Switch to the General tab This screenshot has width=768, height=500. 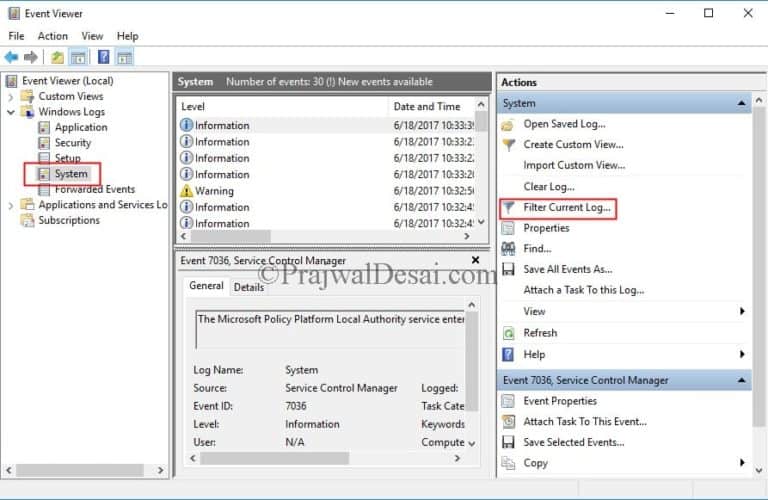[206, 286]
